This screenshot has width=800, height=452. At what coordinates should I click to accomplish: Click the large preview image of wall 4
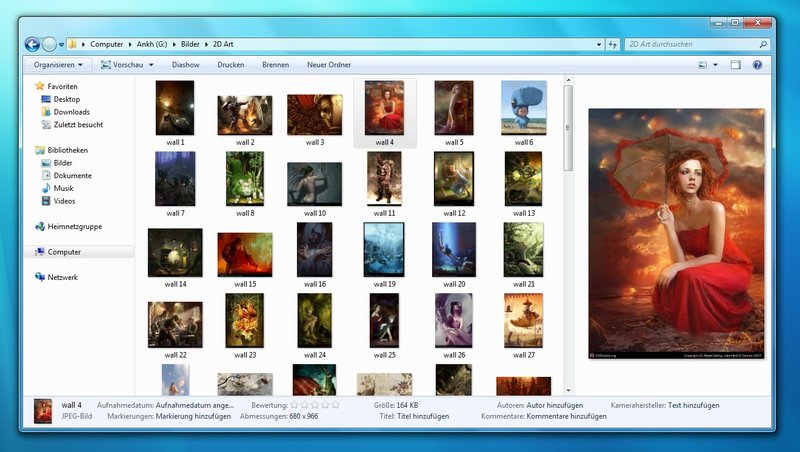tap(676, 233)
